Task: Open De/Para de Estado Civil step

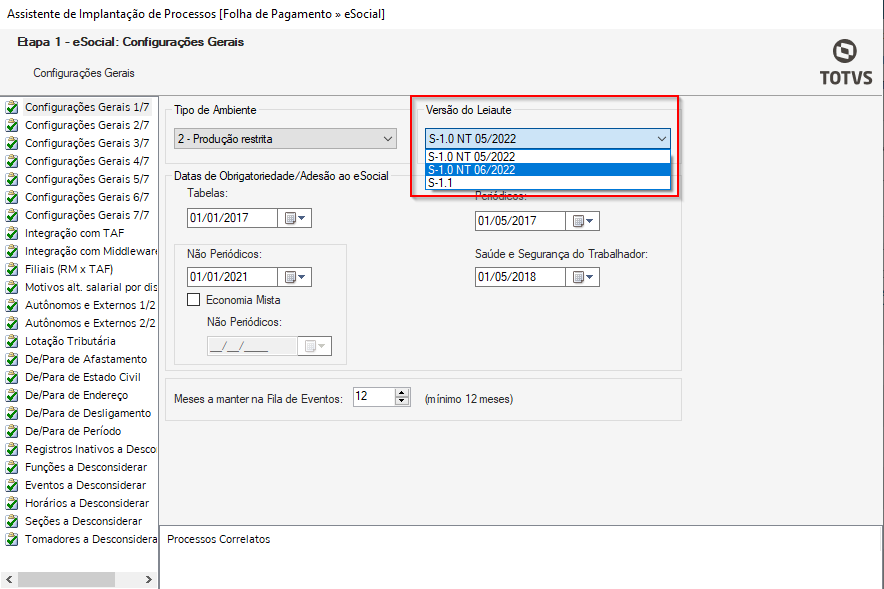Action: pos(83,378)
